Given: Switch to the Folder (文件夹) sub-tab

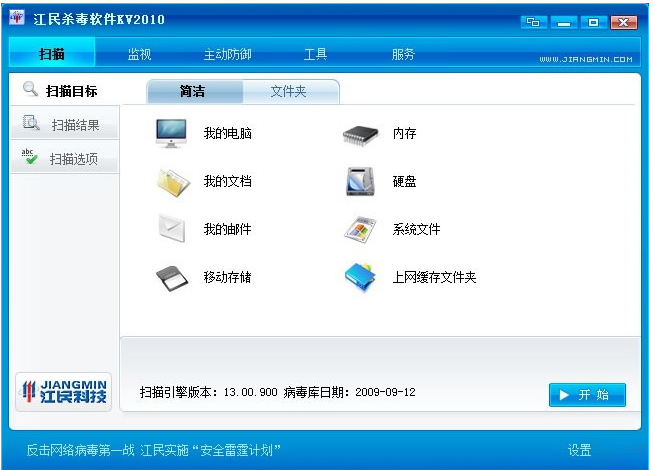Looking at the screenshot, I should tap(288, 92).
